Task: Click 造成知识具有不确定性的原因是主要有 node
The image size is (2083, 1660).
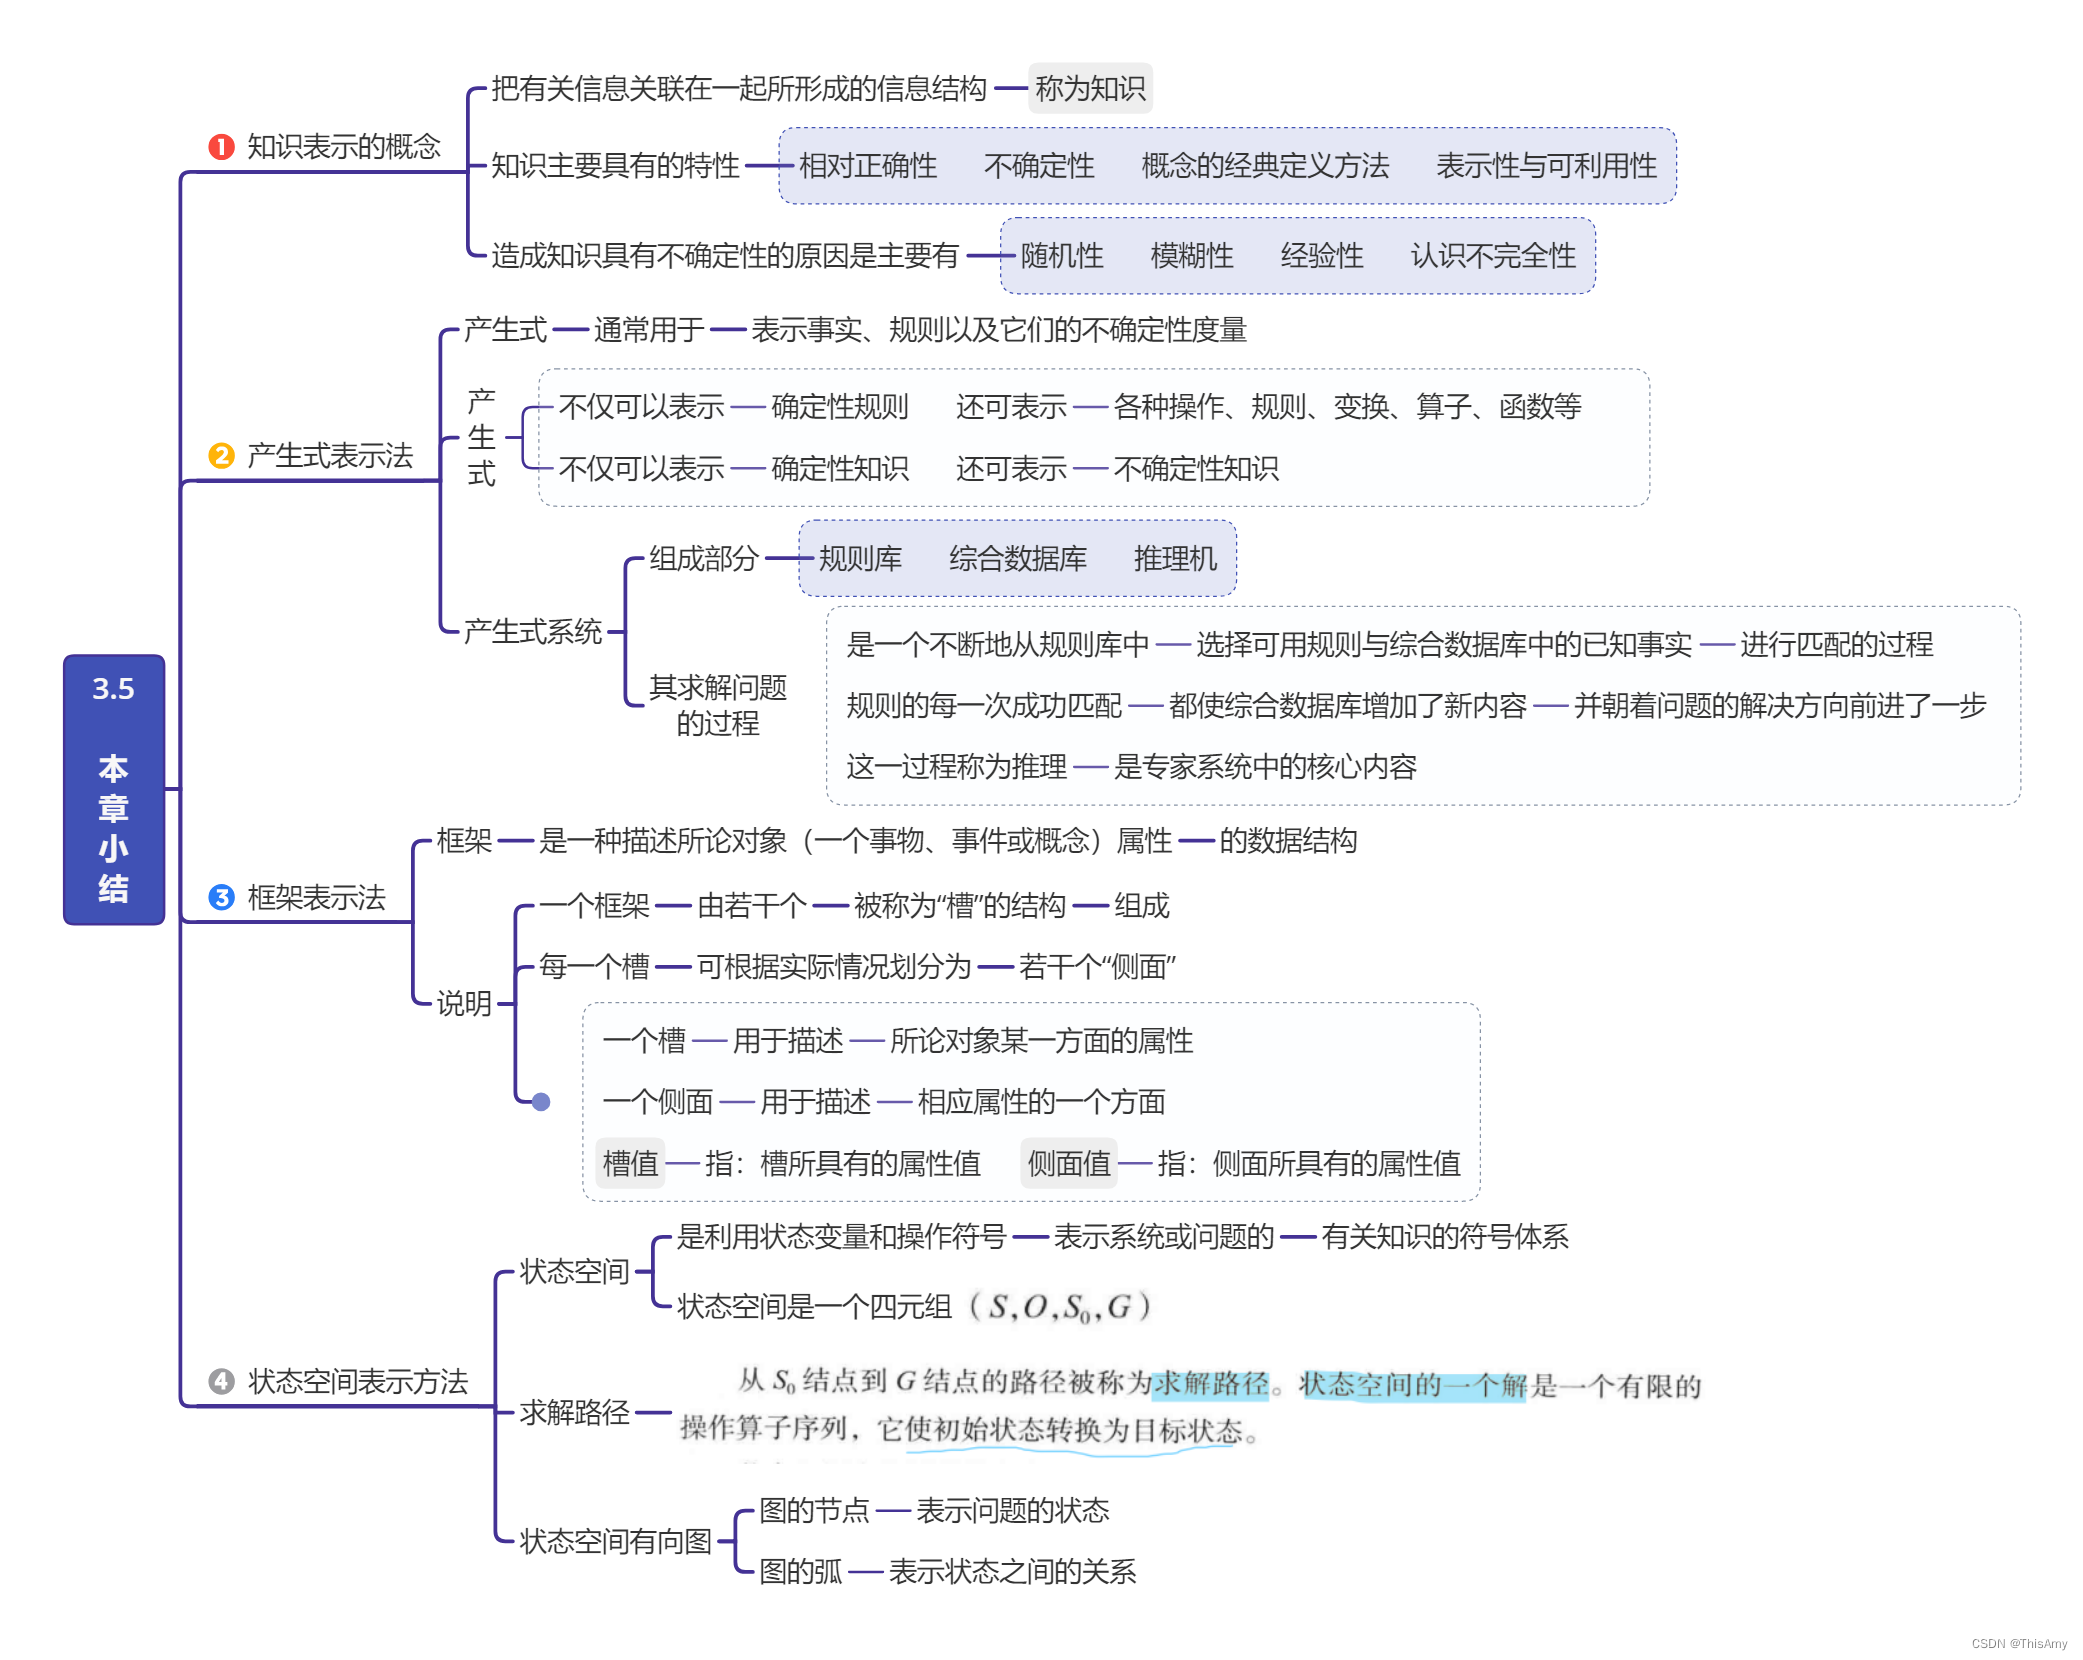Action: [725, 256]
